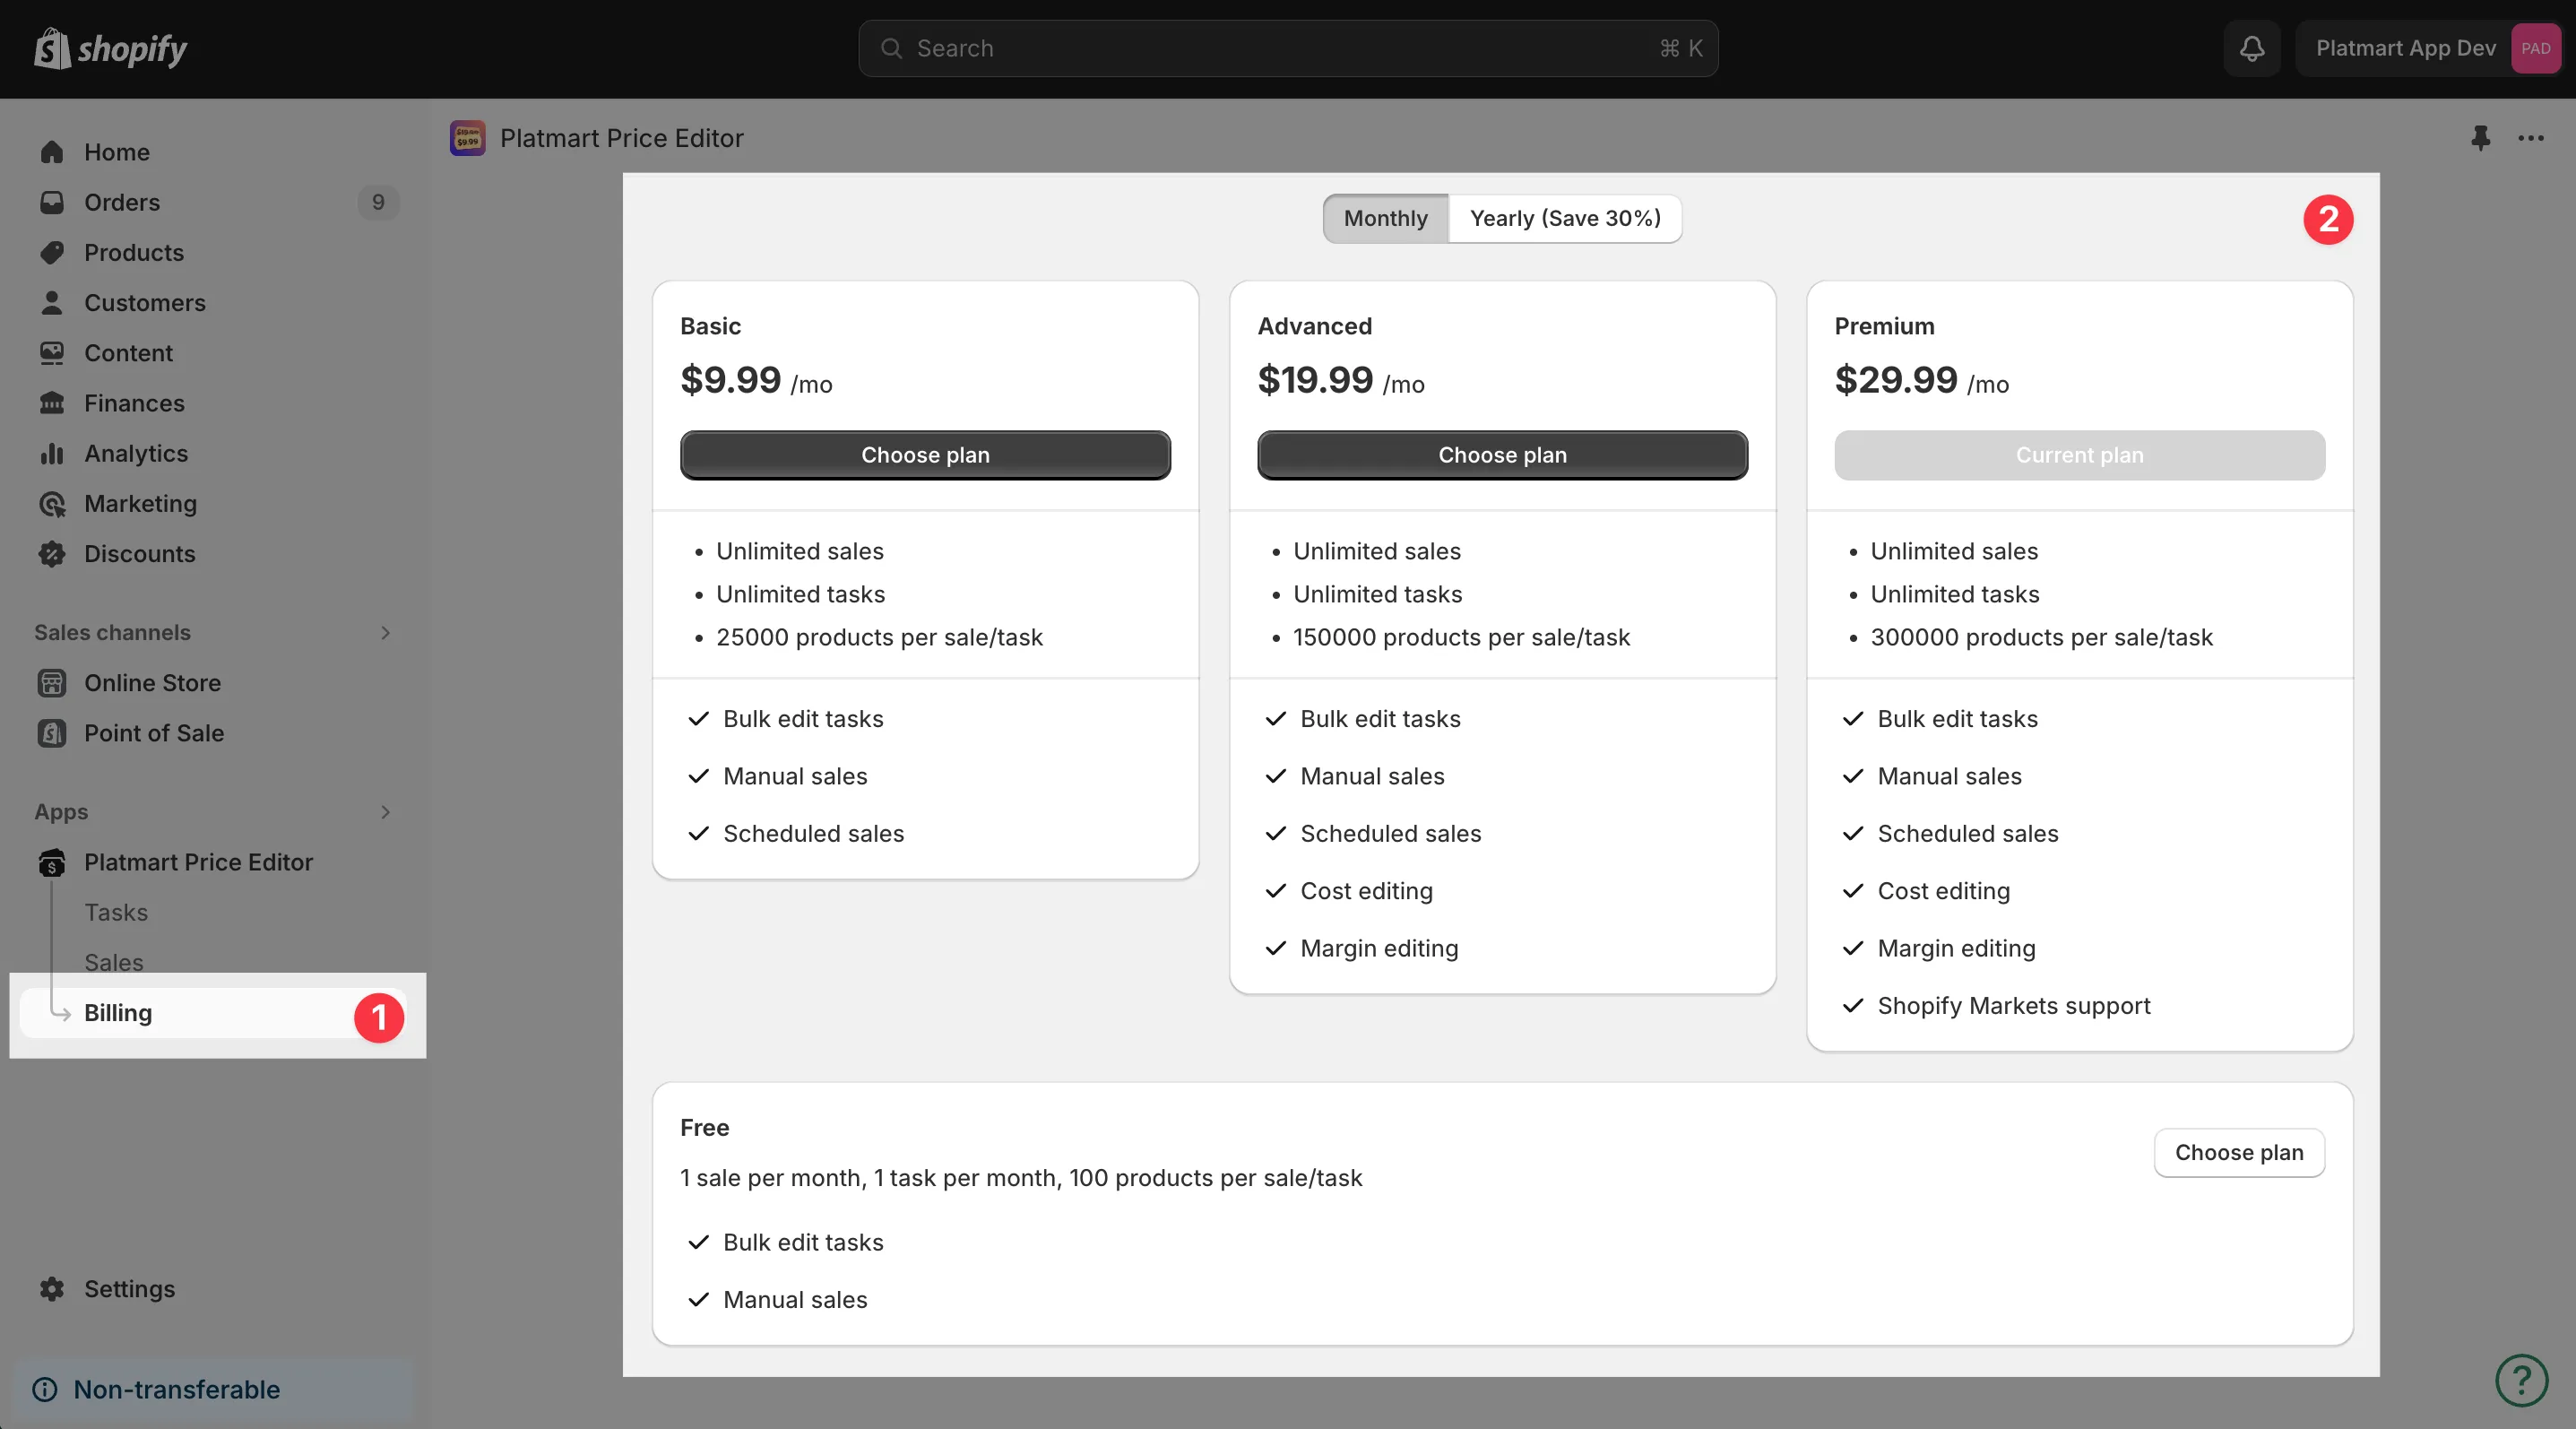
Task: Choose the Advanced plan
Action: pos(1502,455)
